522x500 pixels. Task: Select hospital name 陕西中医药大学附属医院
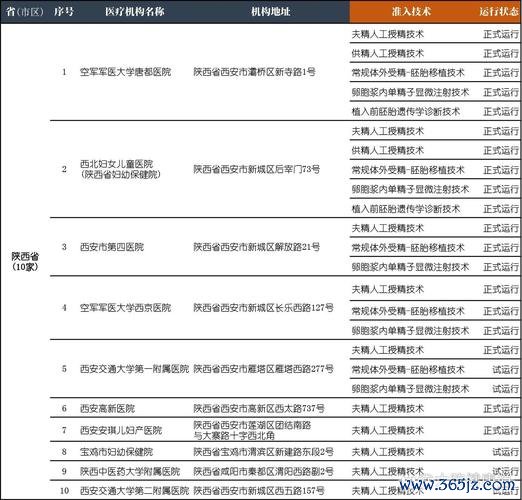[130, 471]
